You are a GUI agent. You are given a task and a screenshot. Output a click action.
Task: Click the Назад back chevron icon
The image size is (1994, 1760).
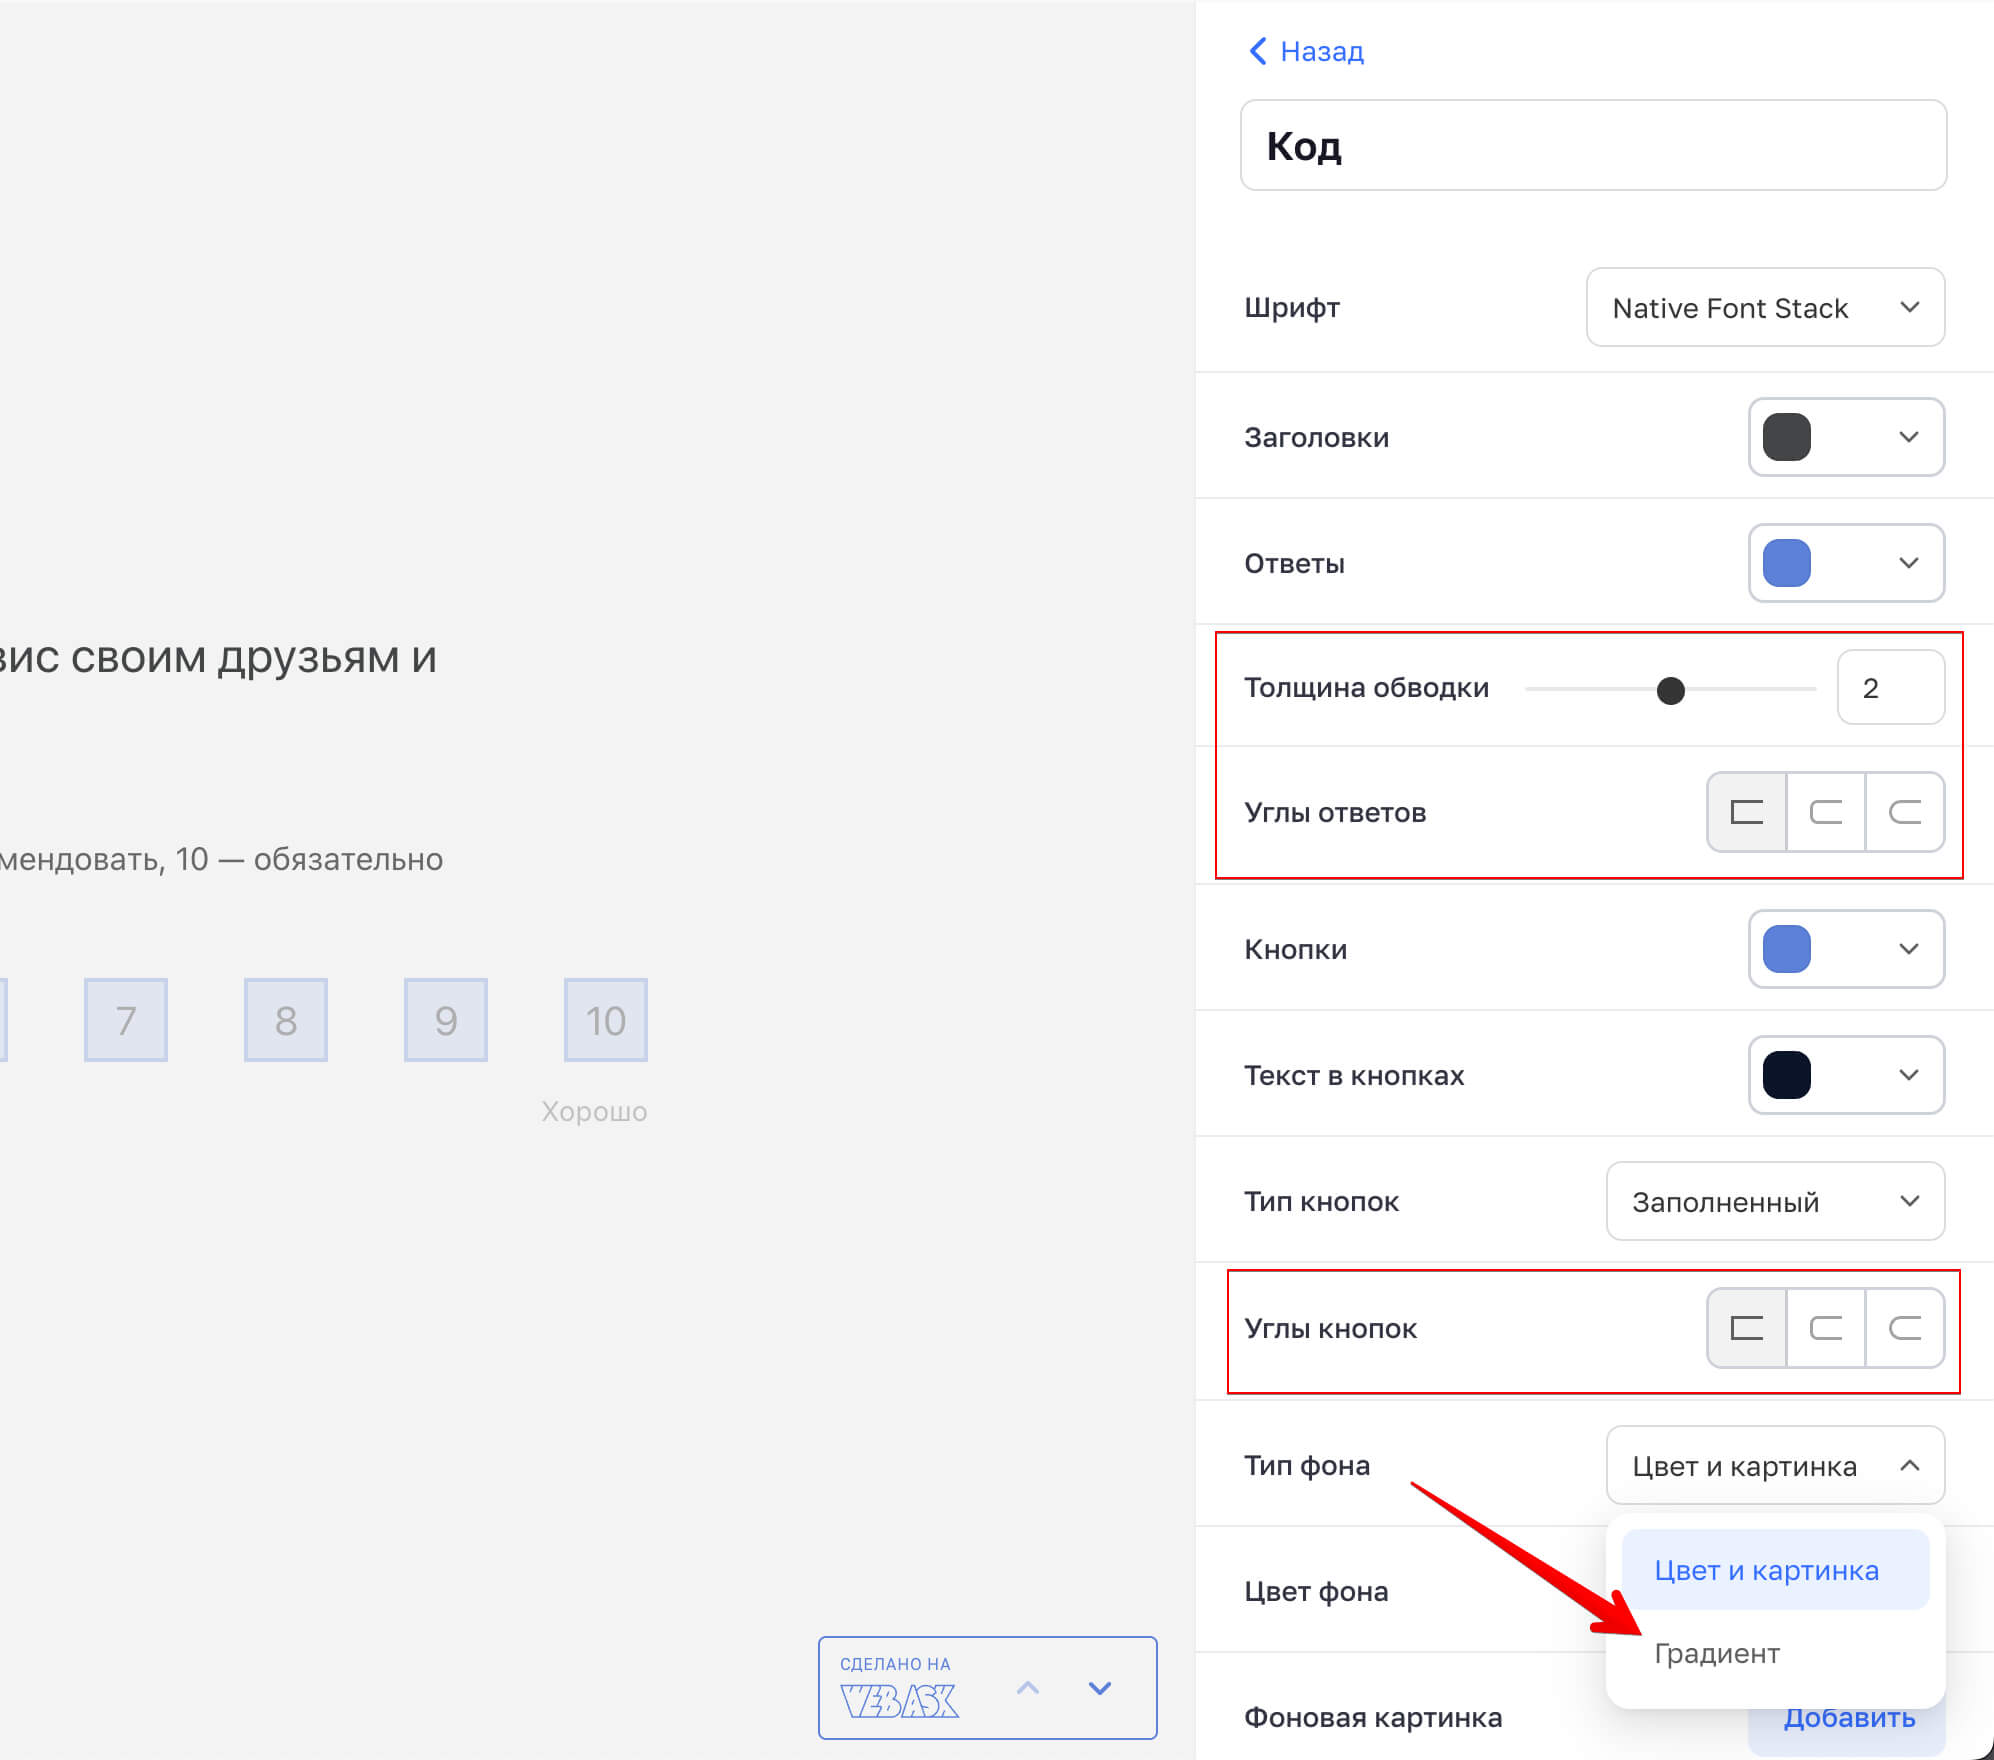1258,51
